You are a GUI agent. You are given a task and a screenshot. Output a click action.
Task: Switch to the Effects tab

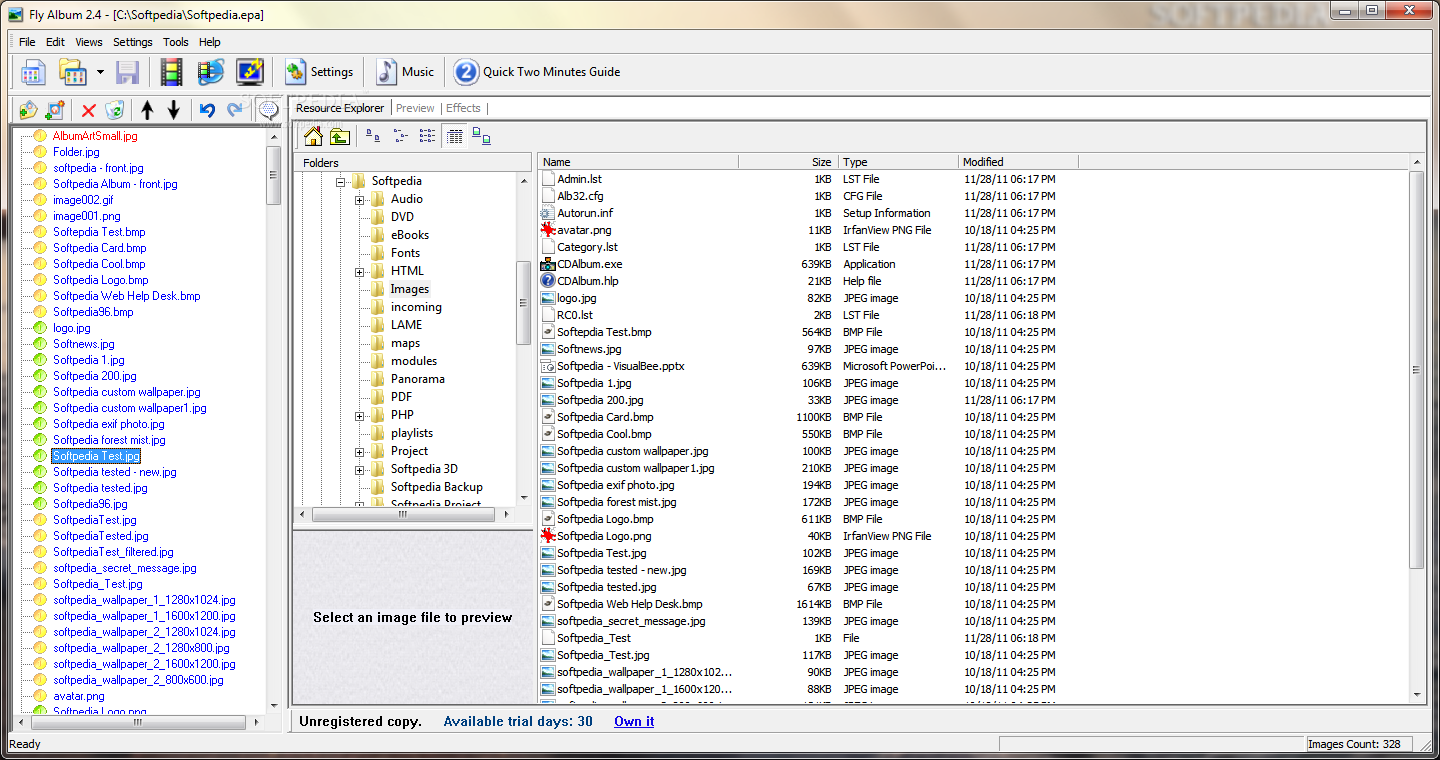(x=463, y=108)
